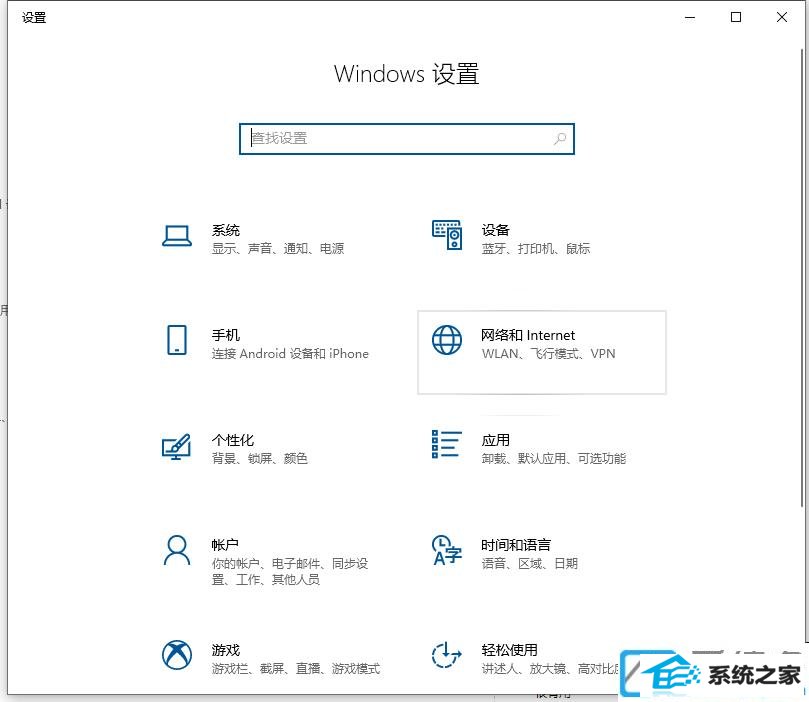809x702 pixels.
Task: Click the WLAN、飞行模式、VPN description
Action: click(x=548, y=354)
